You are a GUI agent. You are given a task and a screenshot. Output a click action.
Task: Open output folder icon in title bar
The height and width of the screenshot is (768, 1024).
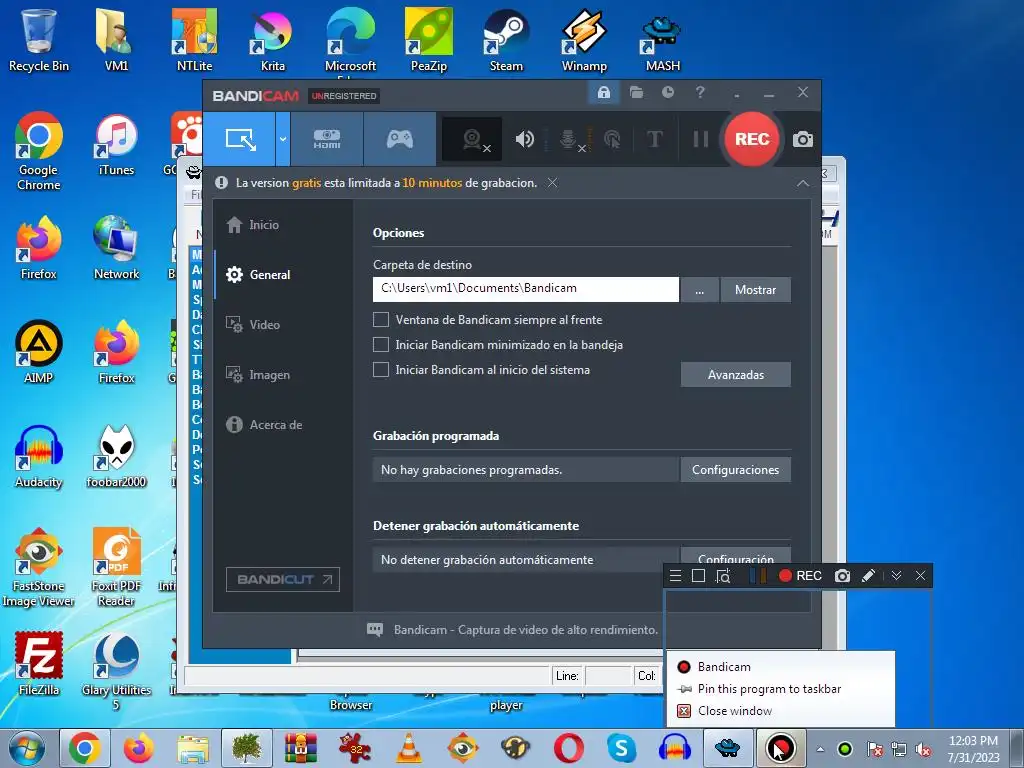(636, 92)
